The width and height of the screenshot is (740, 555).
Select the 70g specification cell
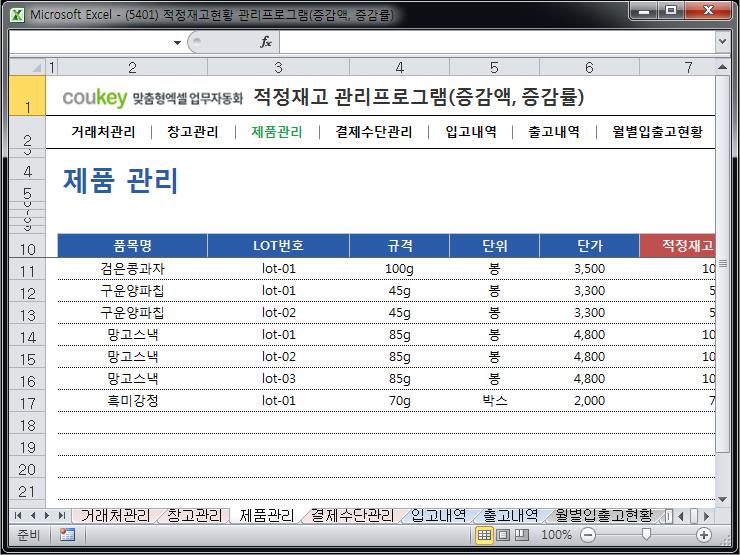pos(399,401)
